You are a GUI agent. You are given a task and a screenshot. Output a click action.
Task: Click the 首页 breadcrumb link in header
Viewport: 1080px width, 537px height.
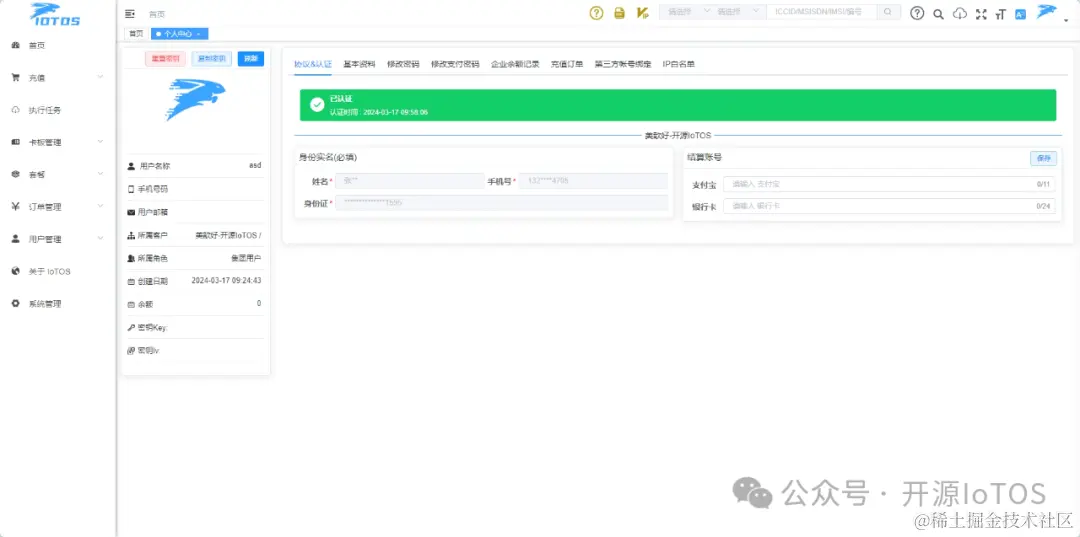pyautogui.click(x=157, y=14)
